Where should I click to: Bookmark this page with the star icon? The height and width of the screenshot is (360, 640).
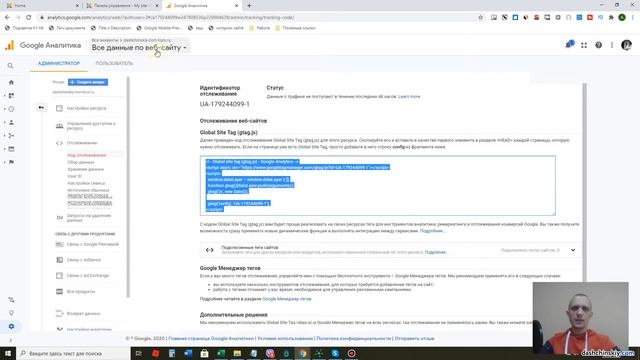click(480, 18)
